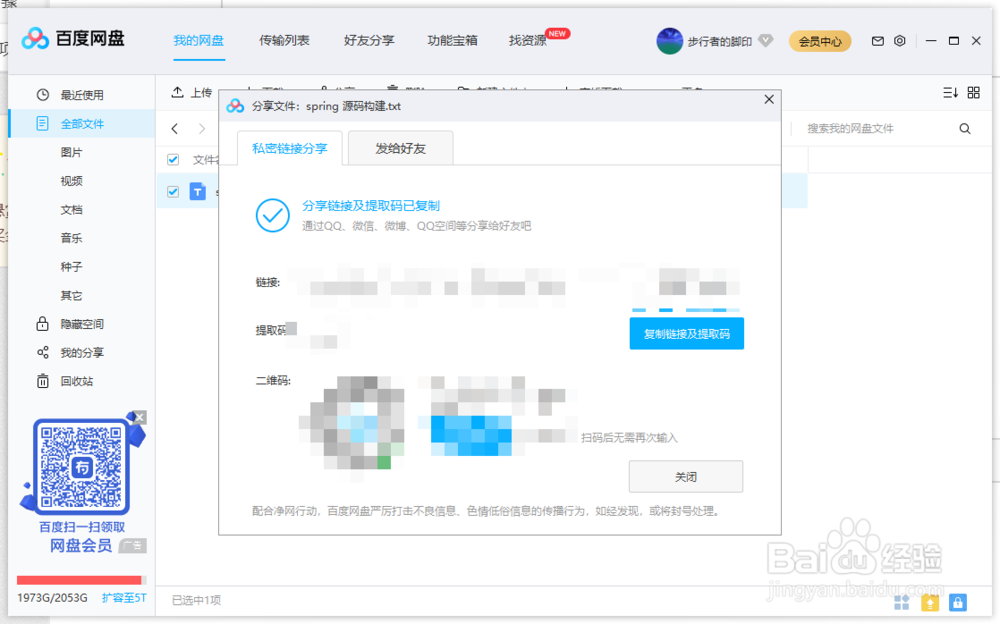The width and height of the screenshot is (1000, 624).
Task: Select the 私密链接分享 tab
Action: [290, 148]
